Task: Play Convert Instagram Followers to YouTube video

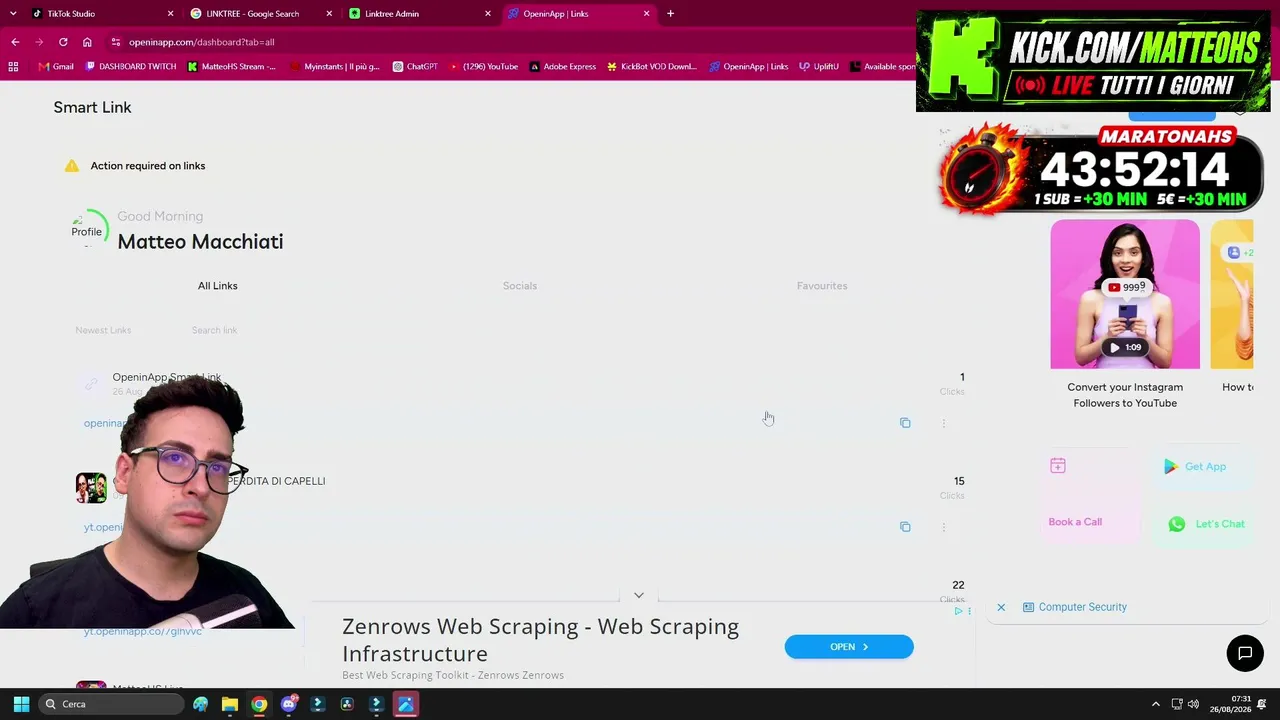Action: point(1125,295)
